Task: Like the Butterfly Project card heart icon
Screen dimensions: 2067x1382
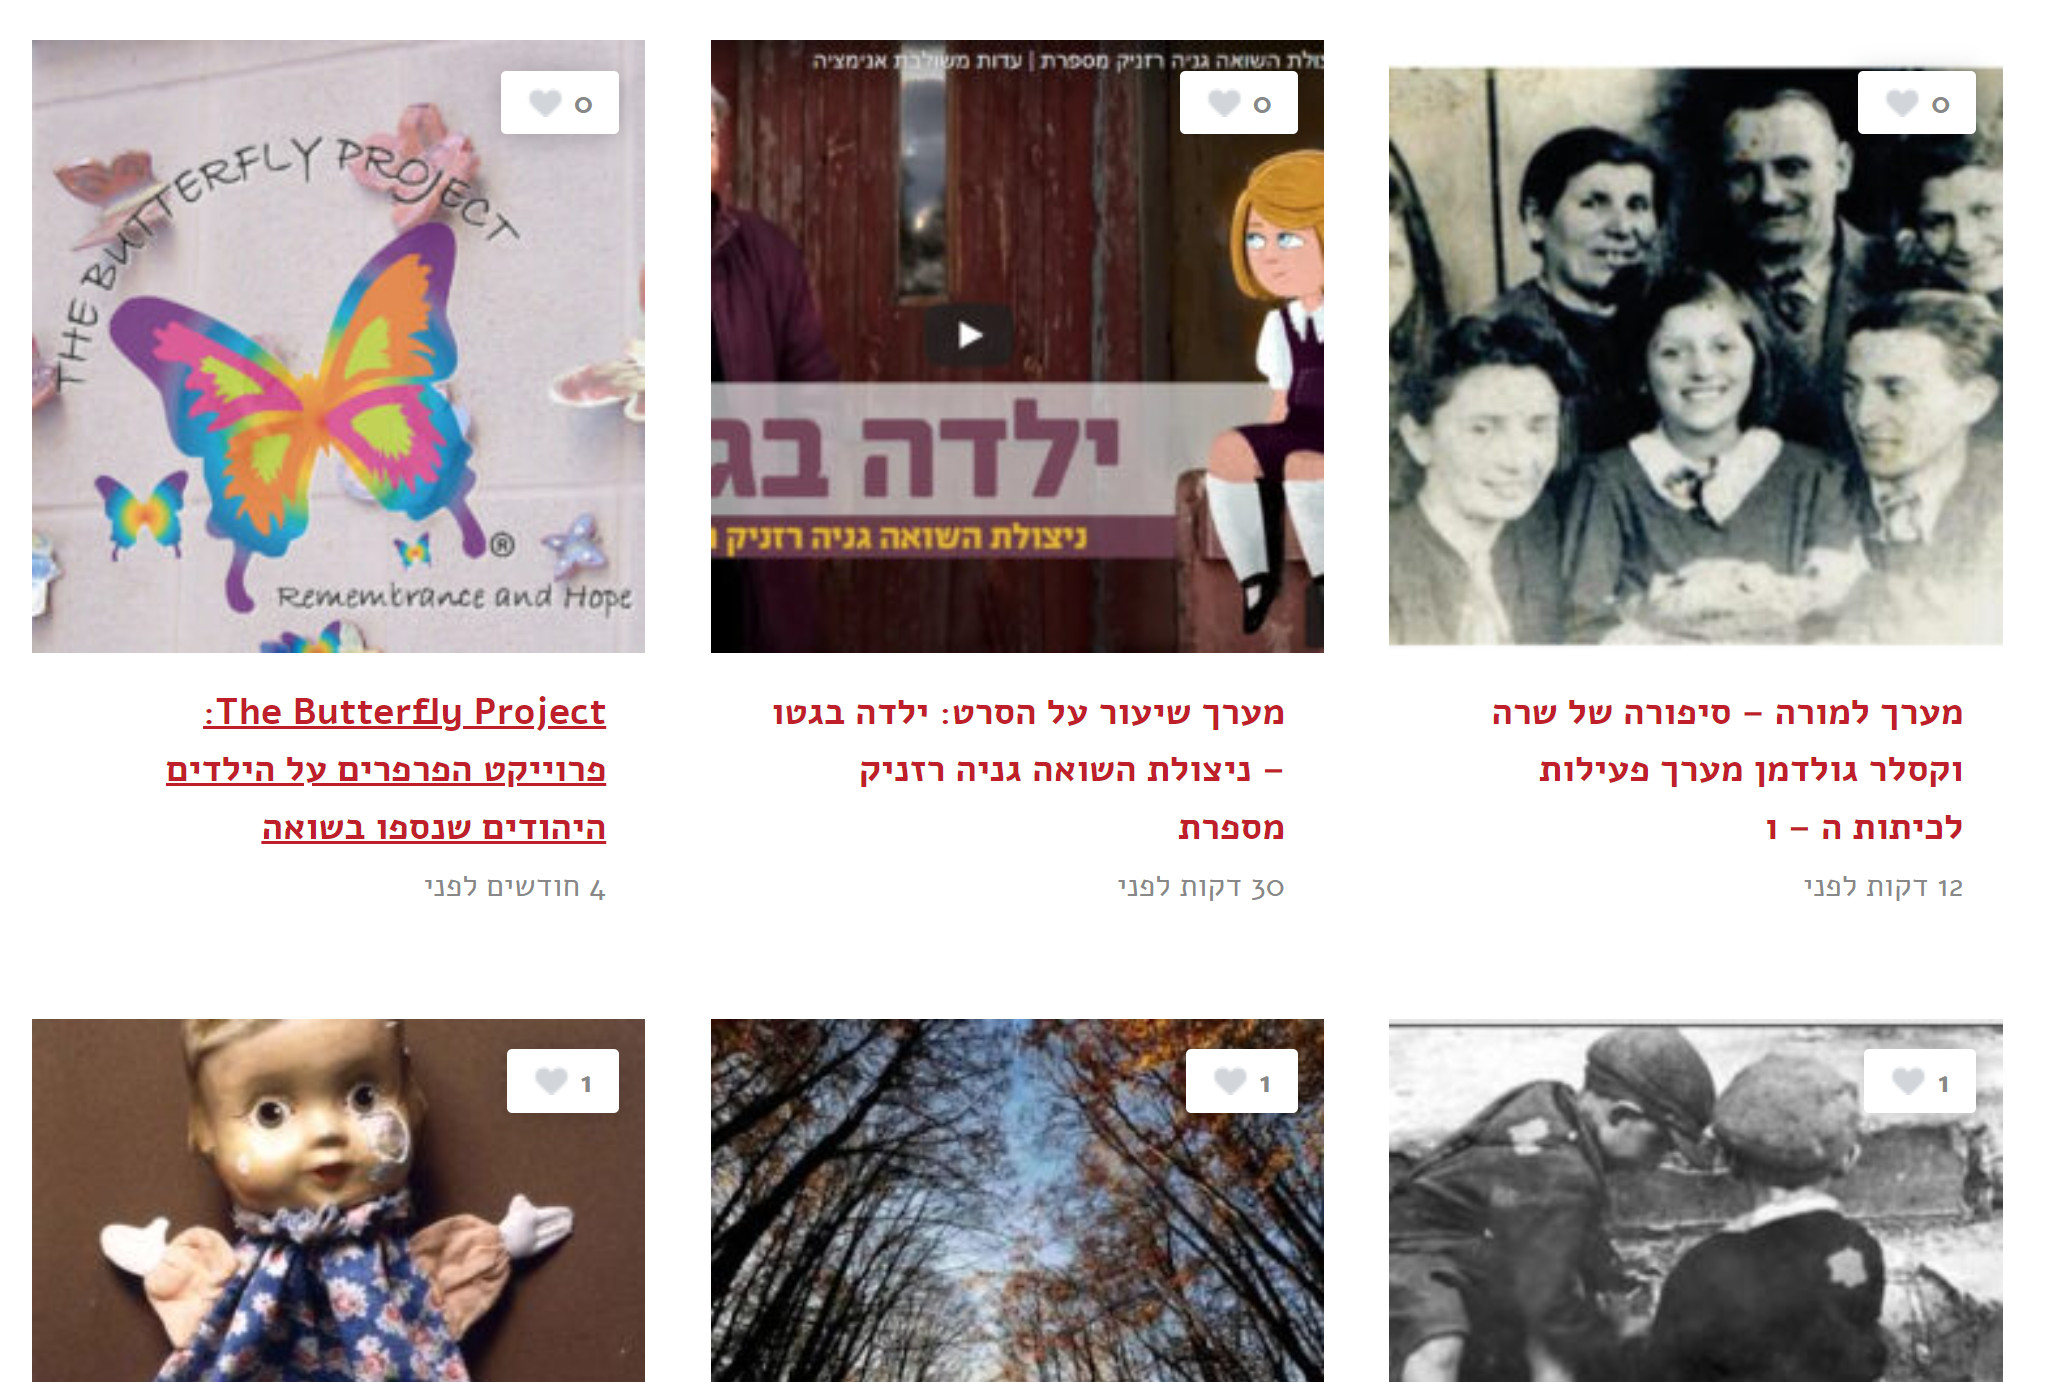Action: pyautogui.click(x=545, y=103)
